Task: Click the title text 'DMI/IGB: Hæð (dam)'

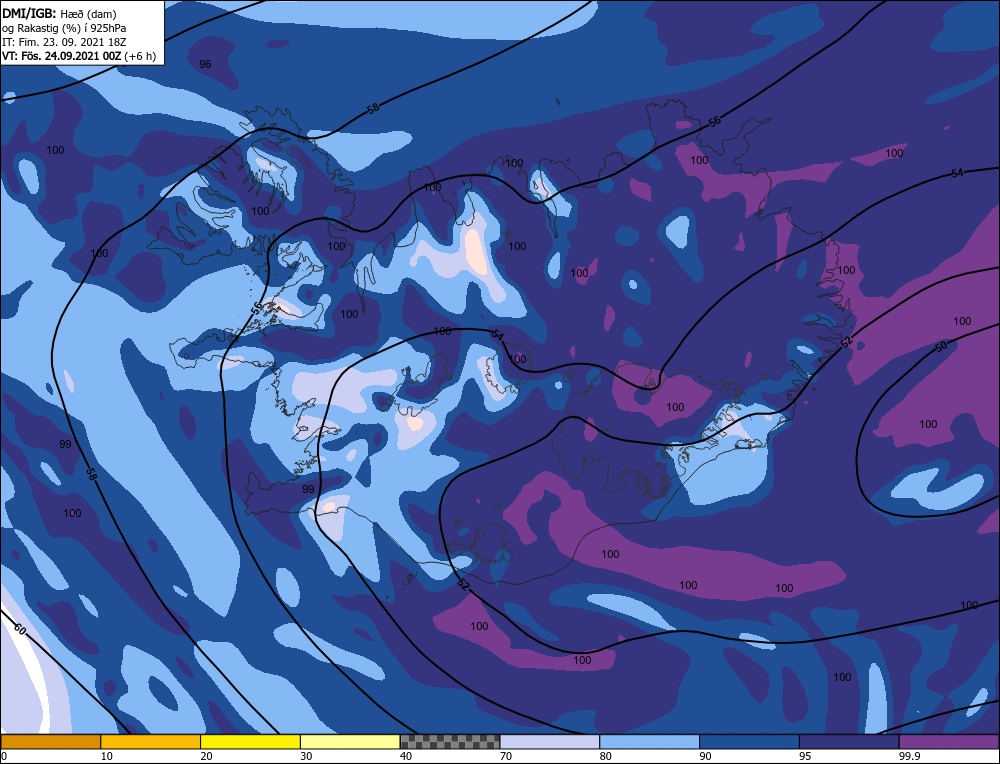Action: (59, 14)
